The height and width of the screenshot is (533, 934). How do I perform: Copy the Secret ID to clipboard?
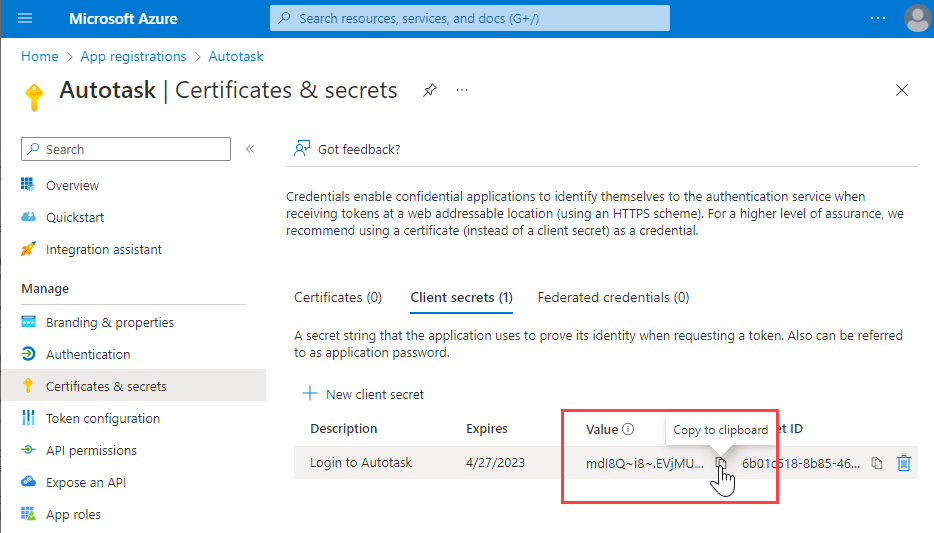pyautogui.click(x=877, y=463)
